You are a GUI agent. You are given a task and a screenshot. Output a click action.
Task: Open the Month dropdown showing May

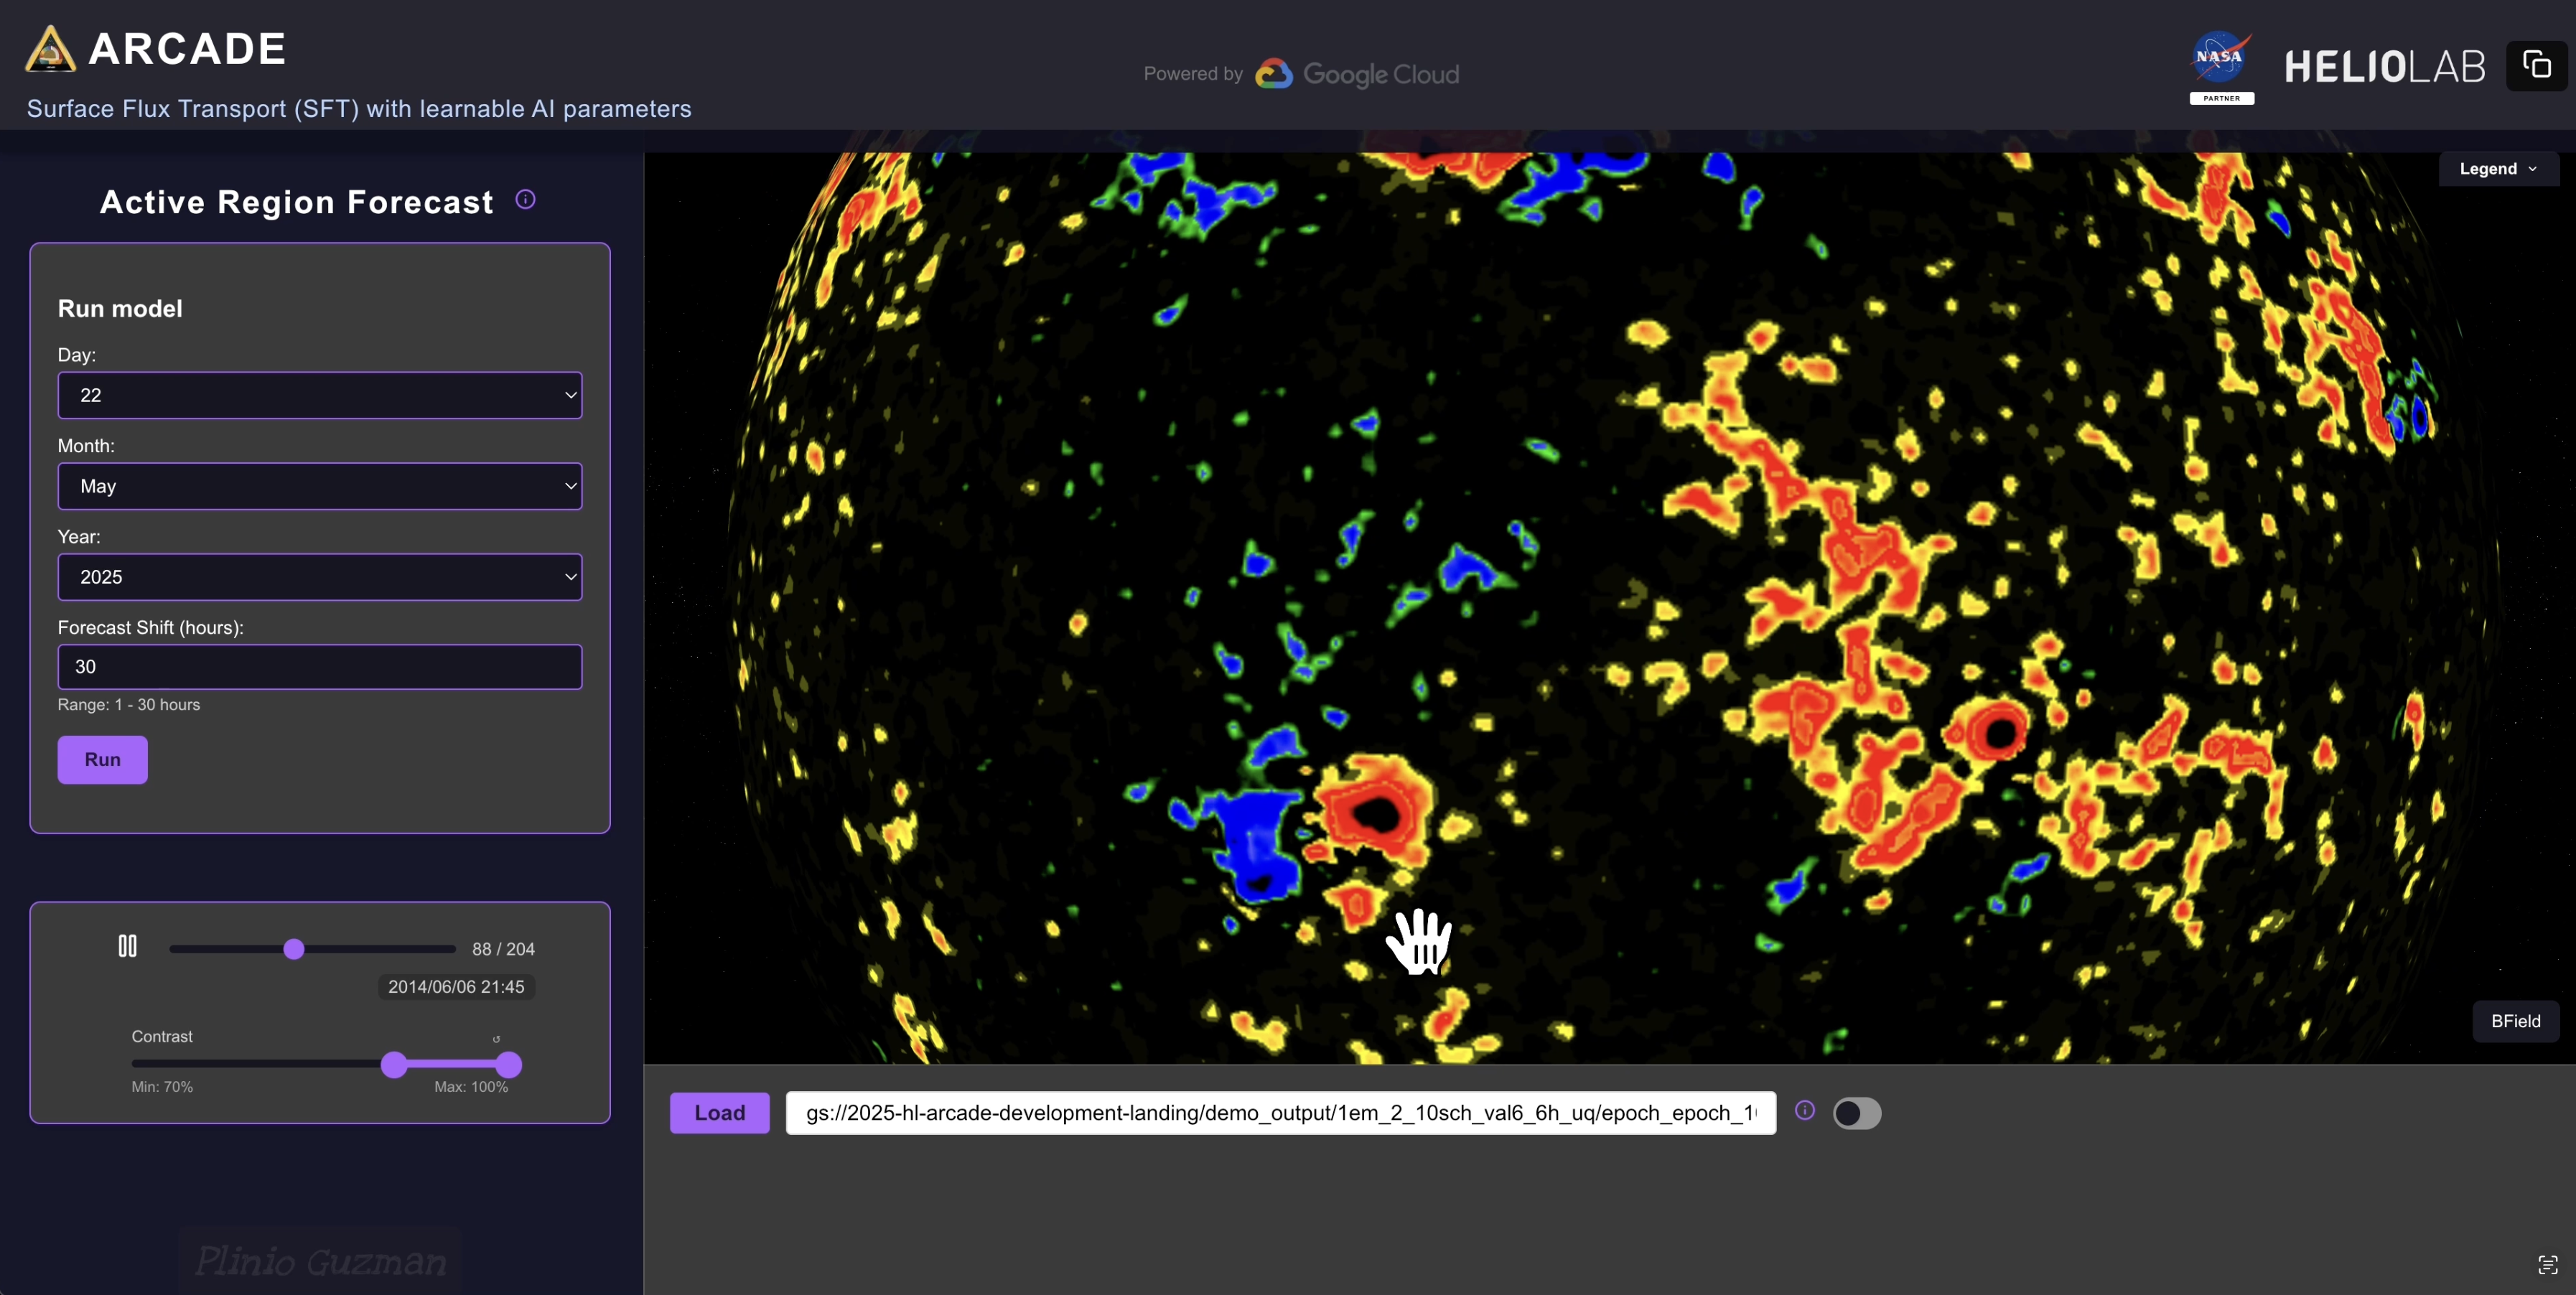click(x=320, y=486)
